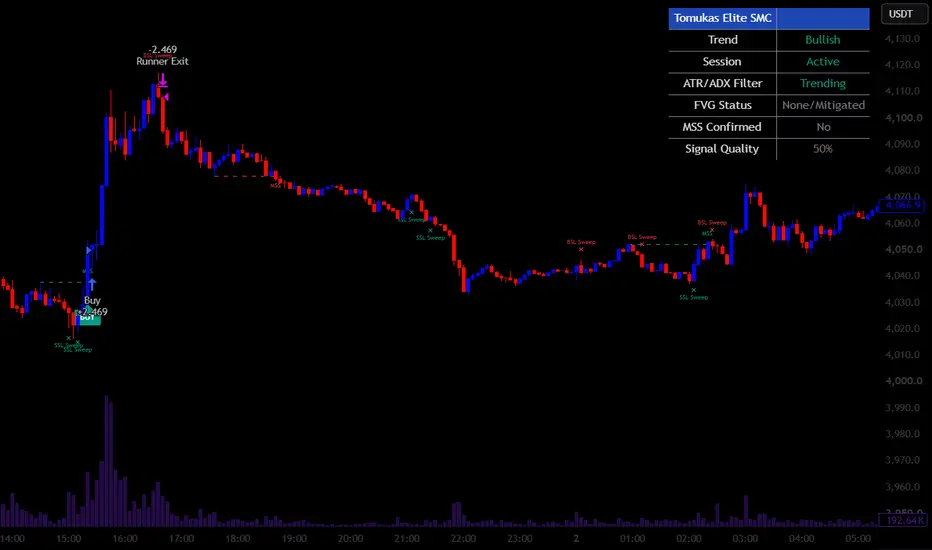Screen dimensions: 932x550
Task: Click the Bullish trend value
Action: [823, 40]
